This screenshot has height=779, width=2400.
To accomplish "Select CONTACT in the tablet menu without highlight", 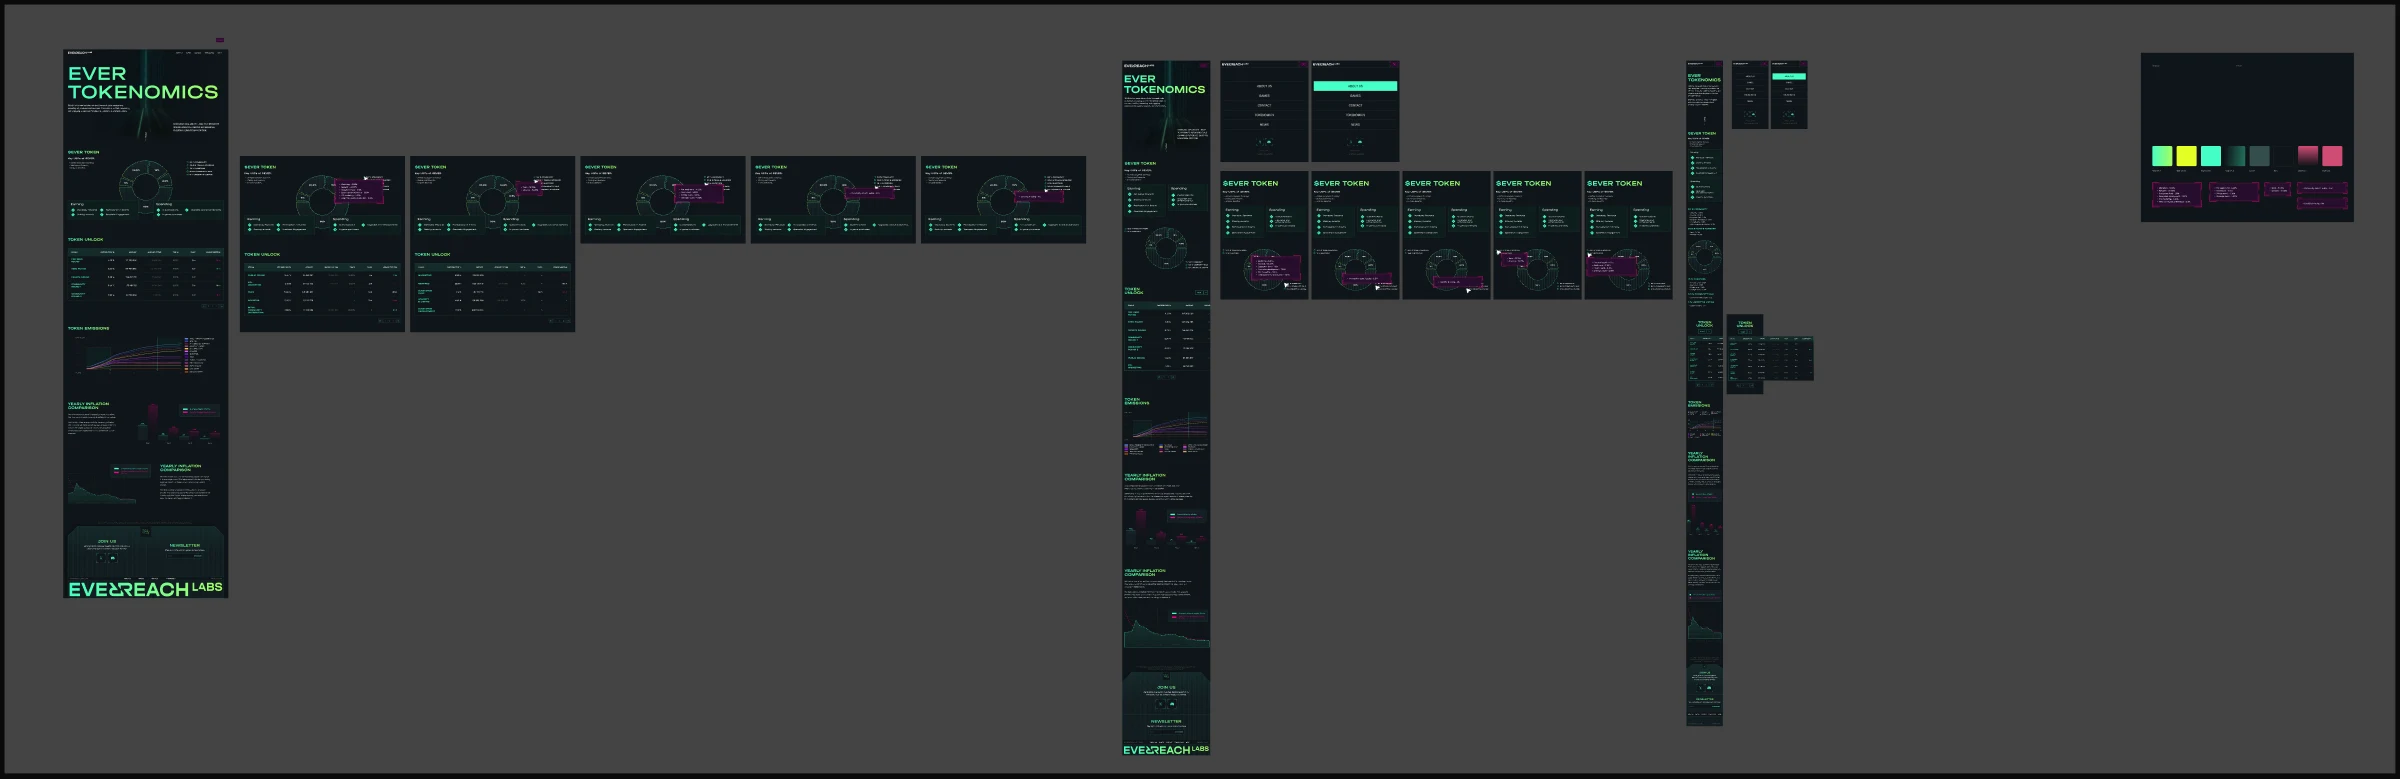I will [x=1264, y=105].
